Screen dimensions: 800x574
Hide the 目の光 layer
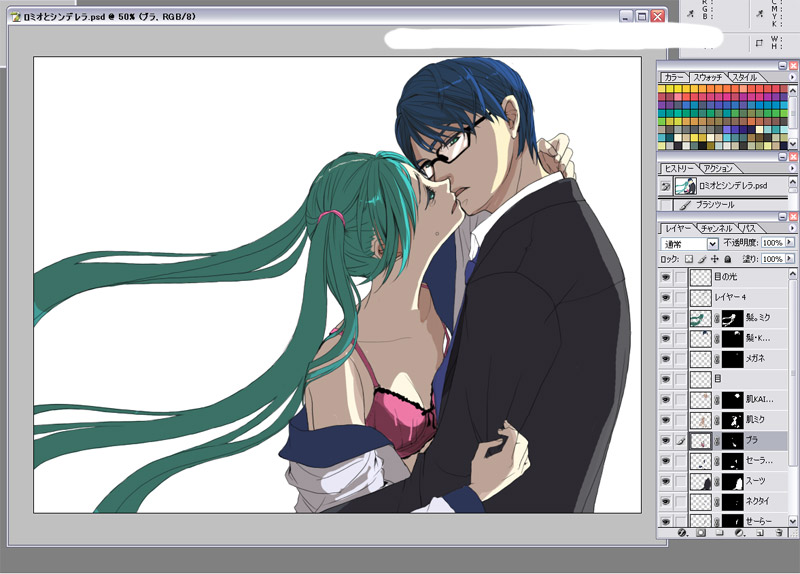665,277
